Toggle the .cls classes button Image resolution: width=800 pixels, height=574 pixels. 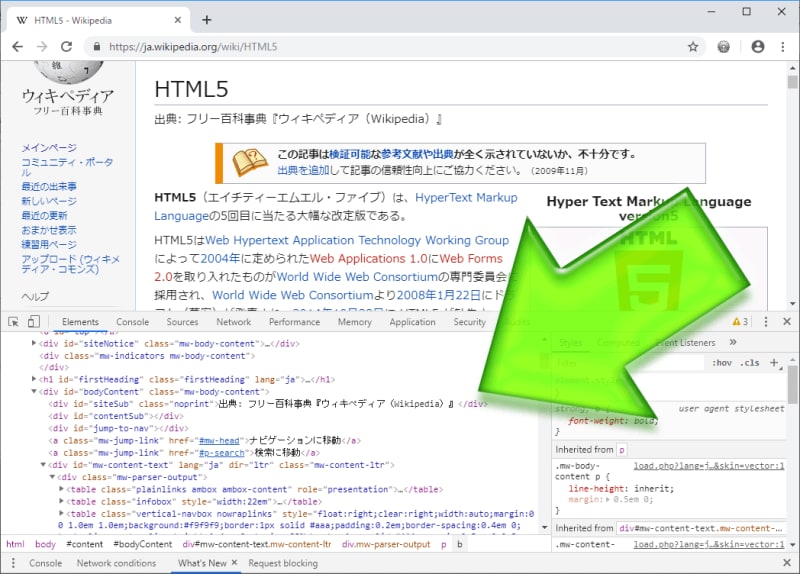click(750, 363)
